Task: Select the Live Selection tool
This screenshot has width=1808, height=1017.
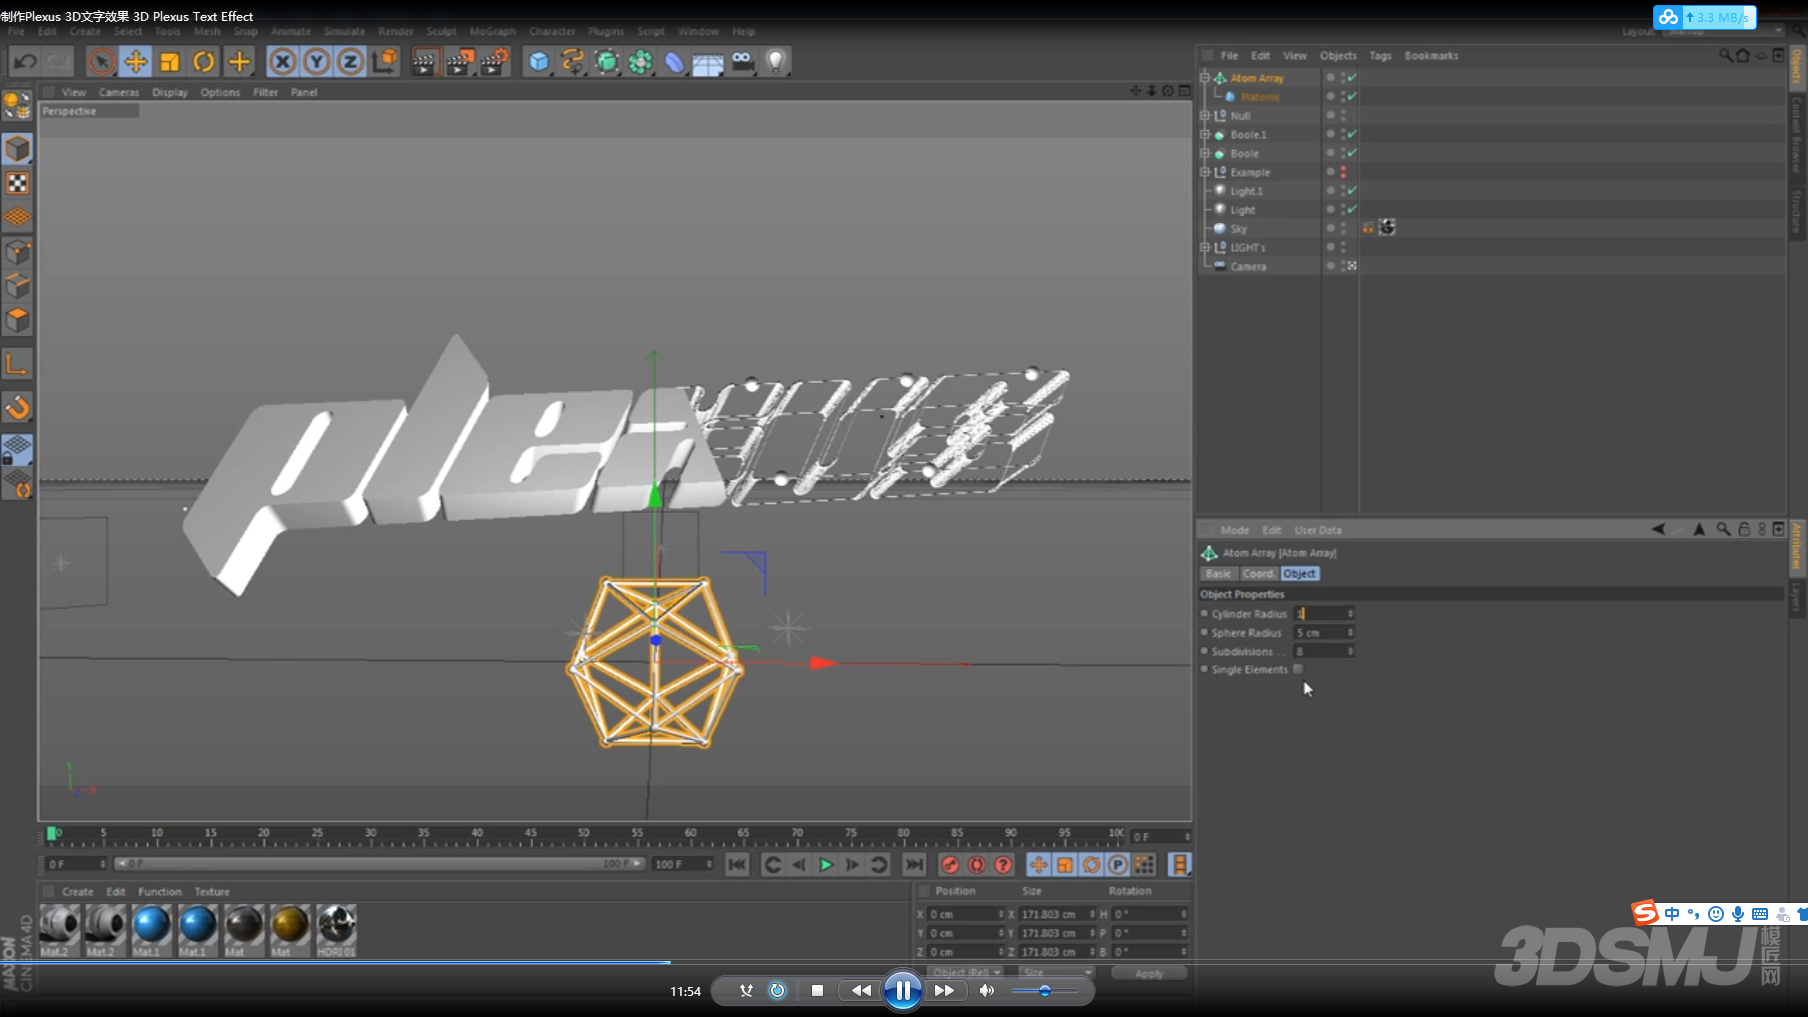Action: (101, 62)
